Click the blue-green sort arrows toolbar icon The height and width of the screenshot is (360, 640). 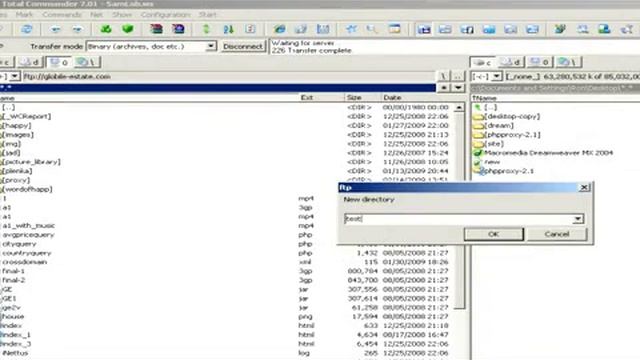228,29
